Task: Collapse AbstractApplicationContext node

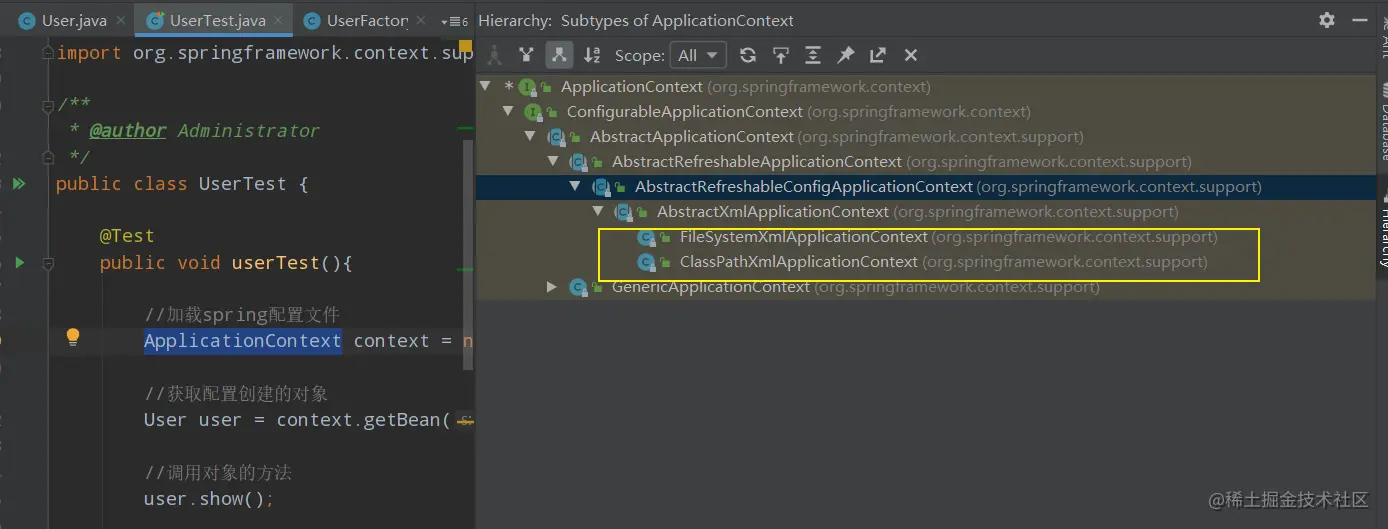Action: tap(531, 136)
